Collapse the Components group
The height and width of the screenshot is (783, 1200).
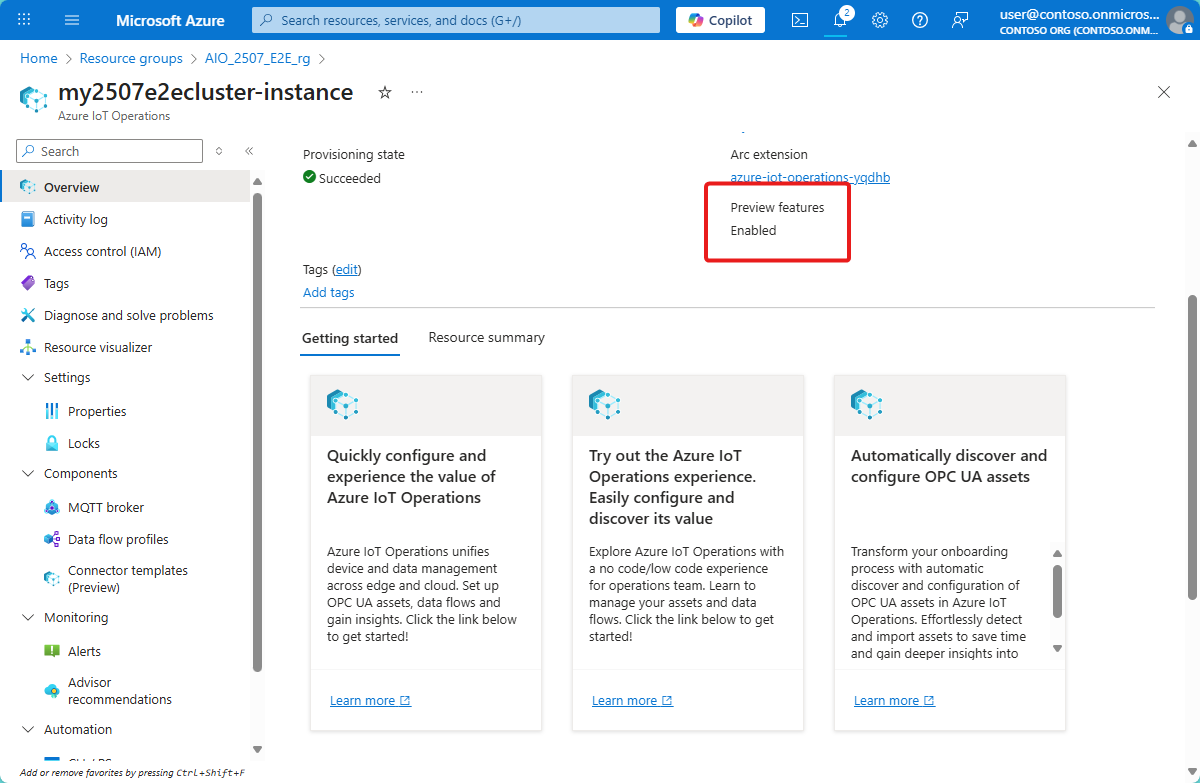point(27,473)
